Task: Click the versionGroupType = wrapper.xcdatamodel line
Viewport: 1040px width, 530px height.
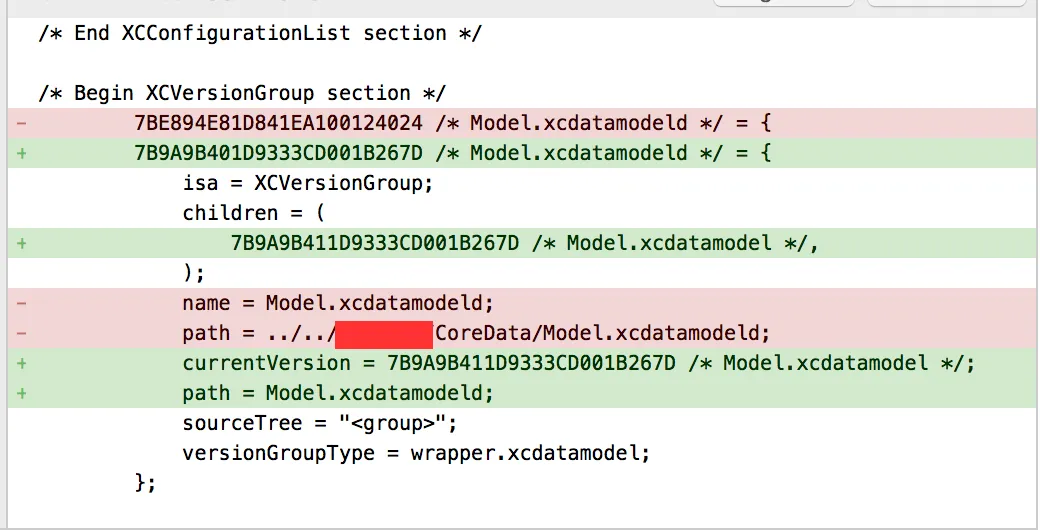Action: click(416, 453)
